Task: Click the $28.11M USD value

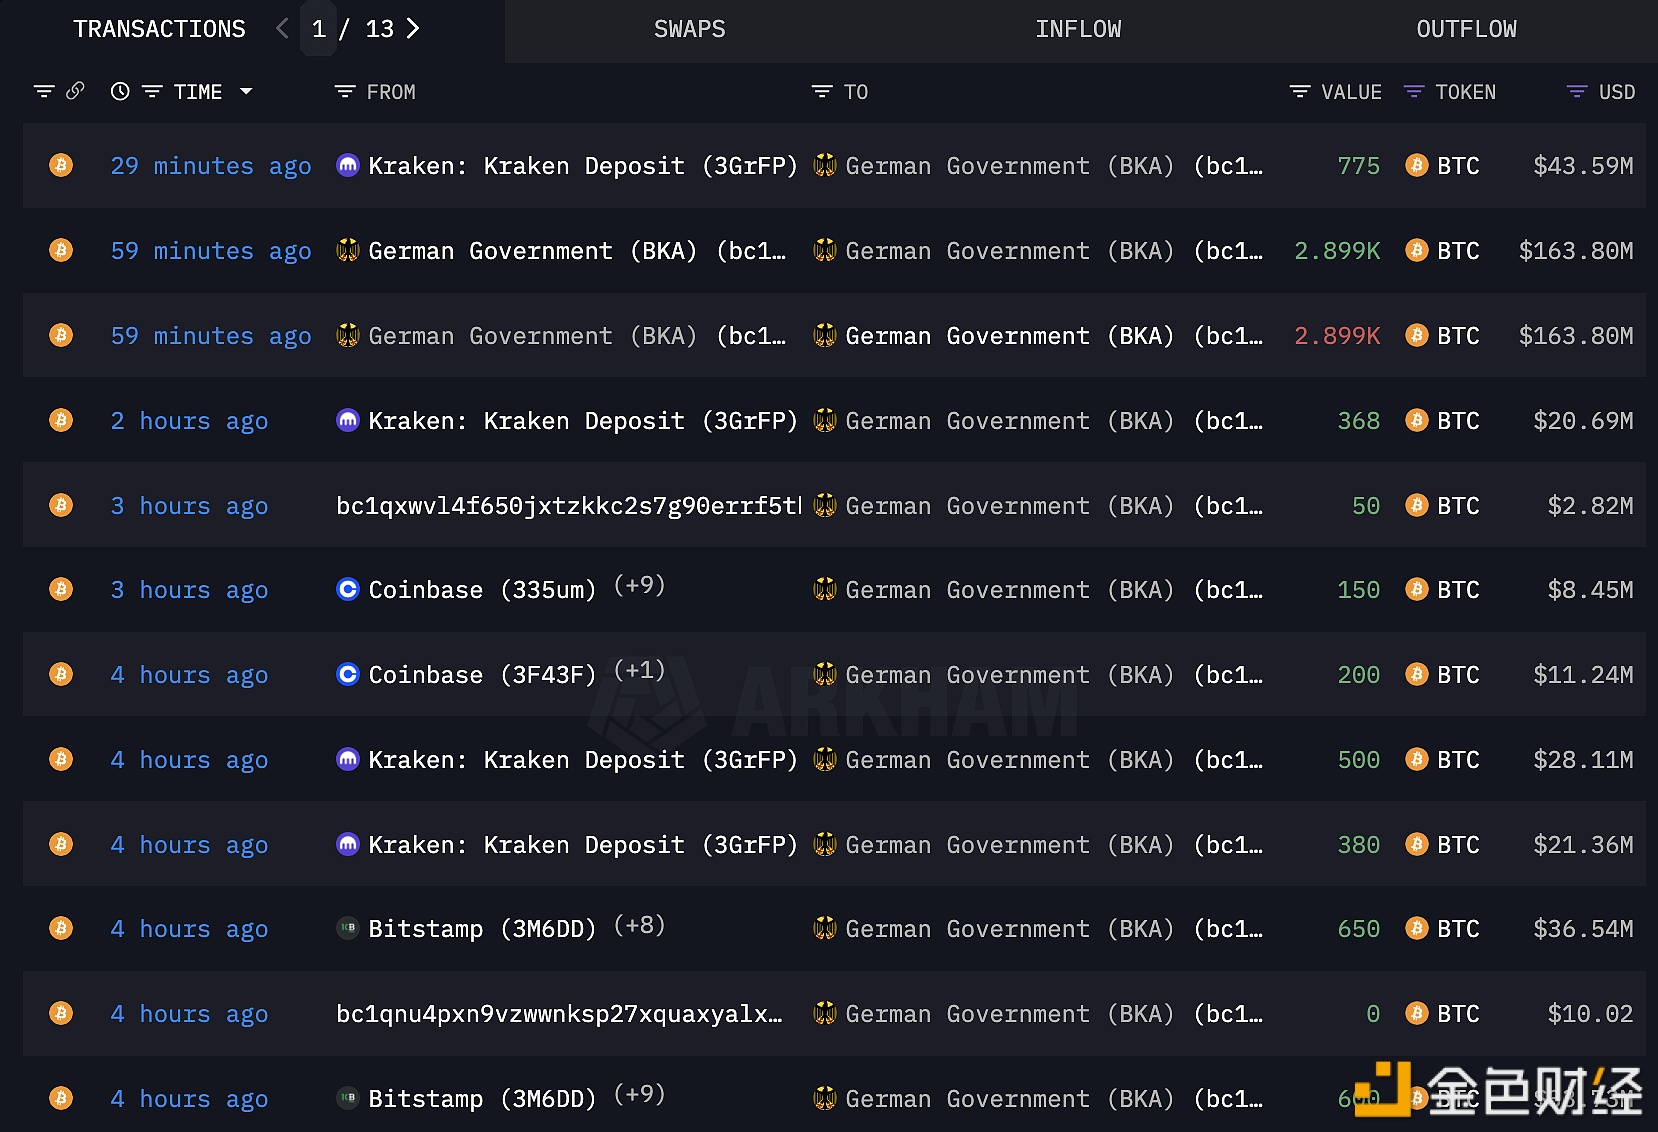Action: (1583, 760)
